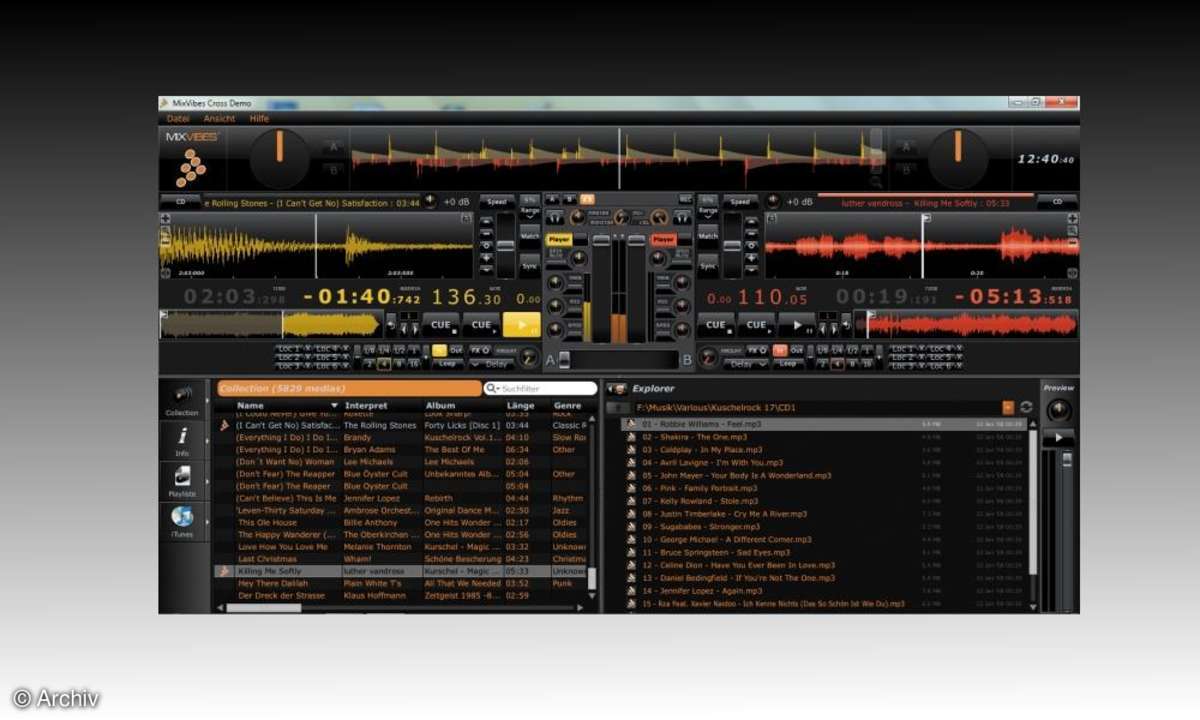The image size is (1200, 720).
Task: Open the Ansicht menu
Action: (217, 118)
